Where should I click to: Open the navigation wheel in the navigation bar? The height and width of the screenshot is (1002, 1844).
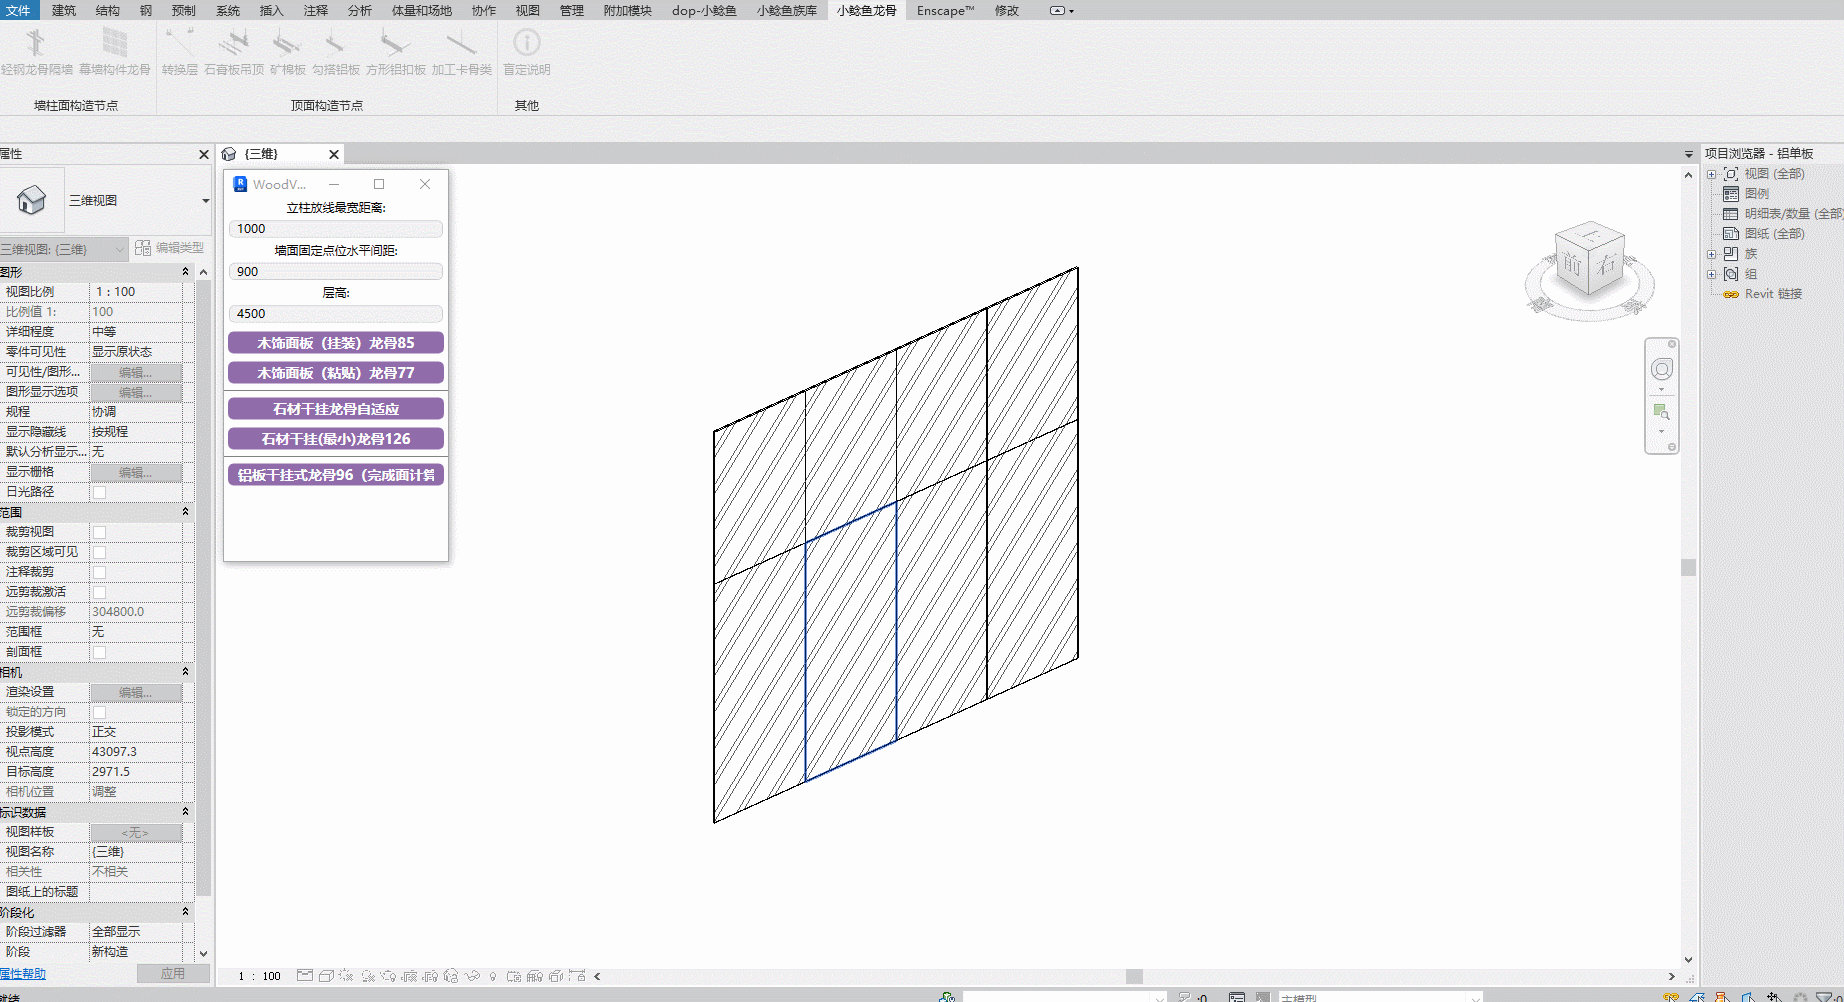[x=1661, y=369]
